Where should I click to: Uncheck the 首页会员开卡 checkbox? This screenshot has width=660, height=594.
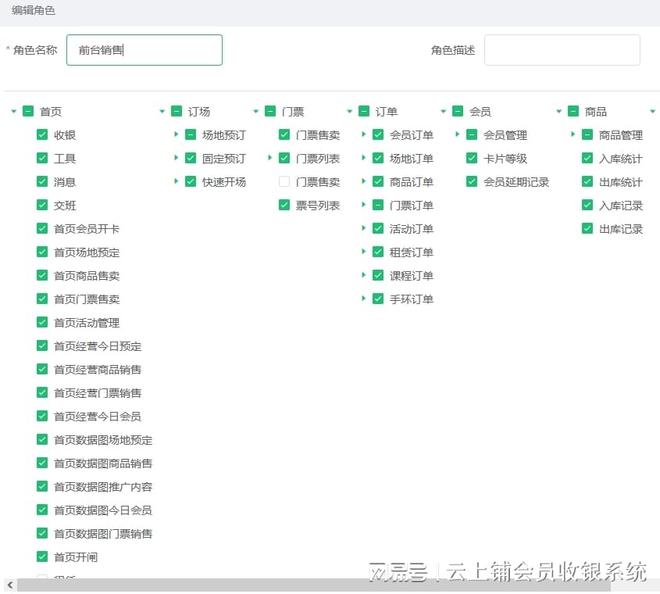tap(42, 229)
